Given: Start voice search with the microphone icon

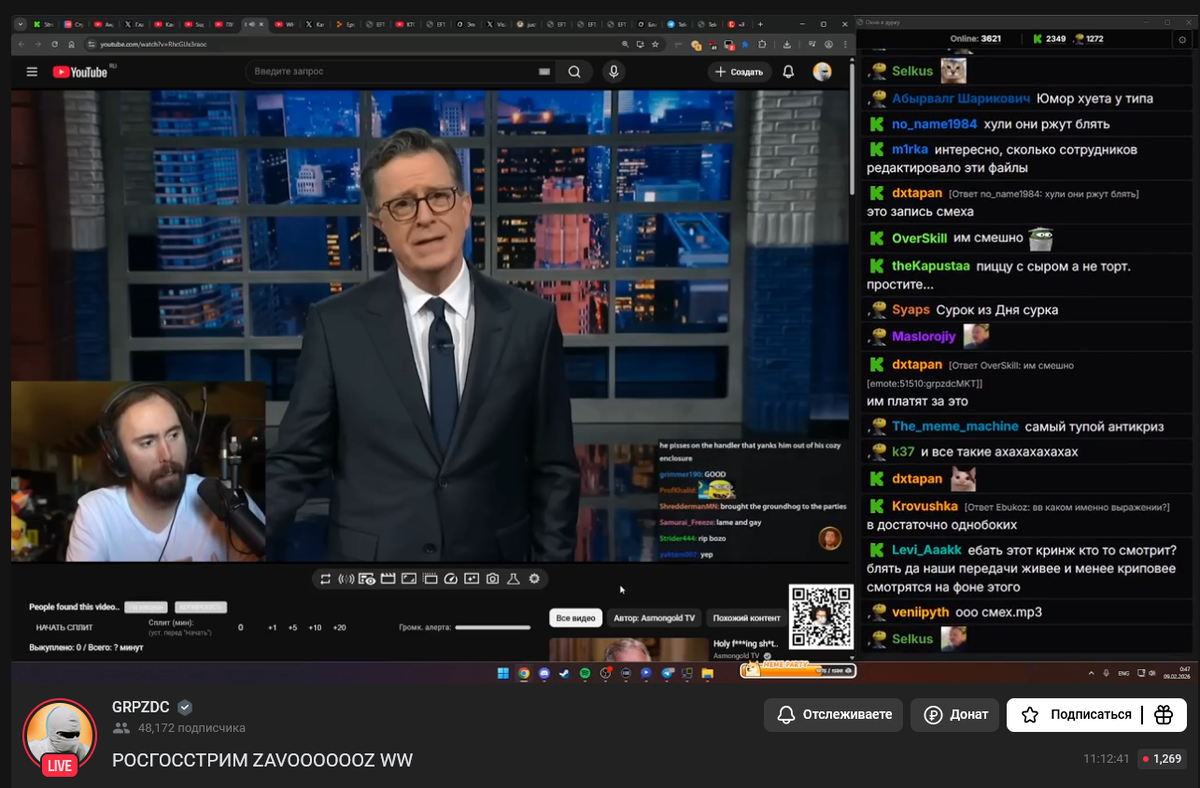Looking at the screenshot, I should [x=613, y=72].
